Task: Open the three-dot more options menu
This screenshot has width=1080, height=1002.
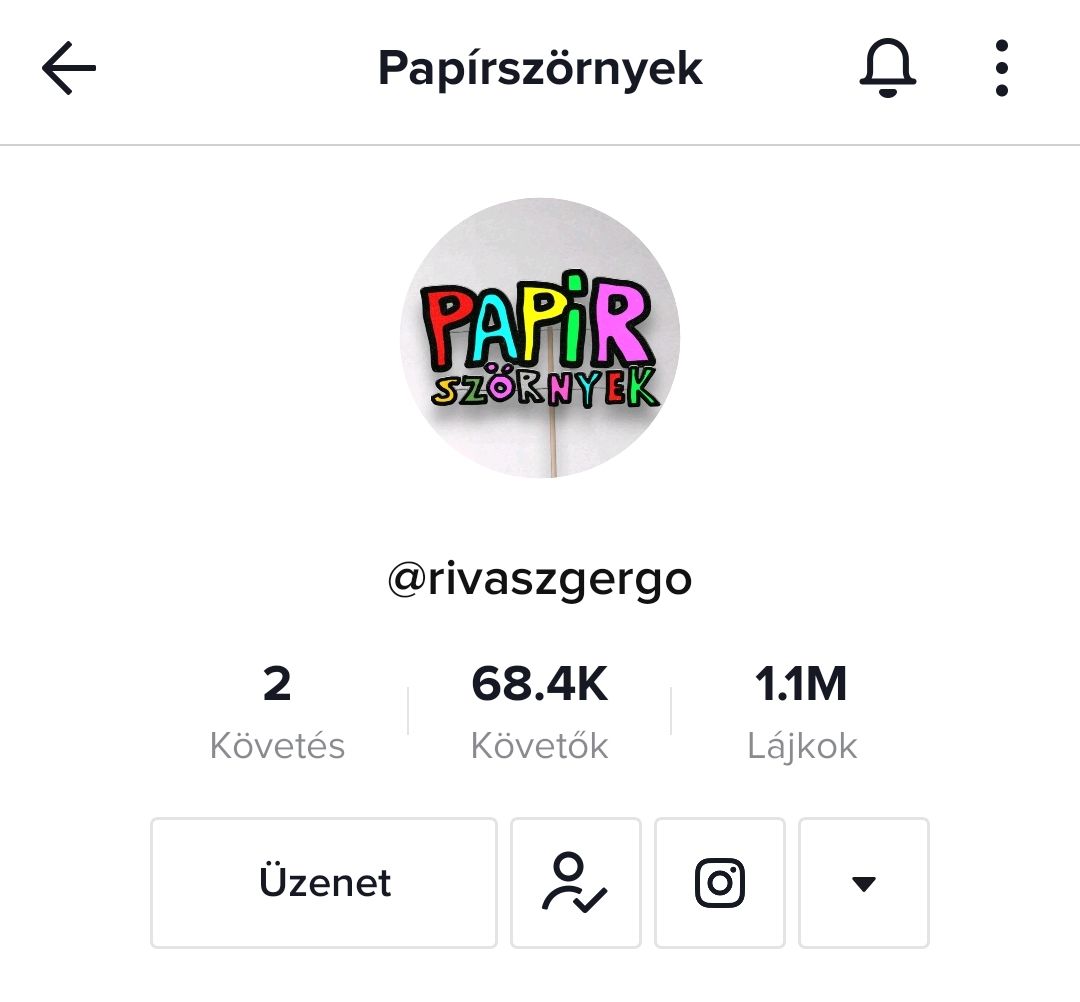Action: [x=1002, y=67]
